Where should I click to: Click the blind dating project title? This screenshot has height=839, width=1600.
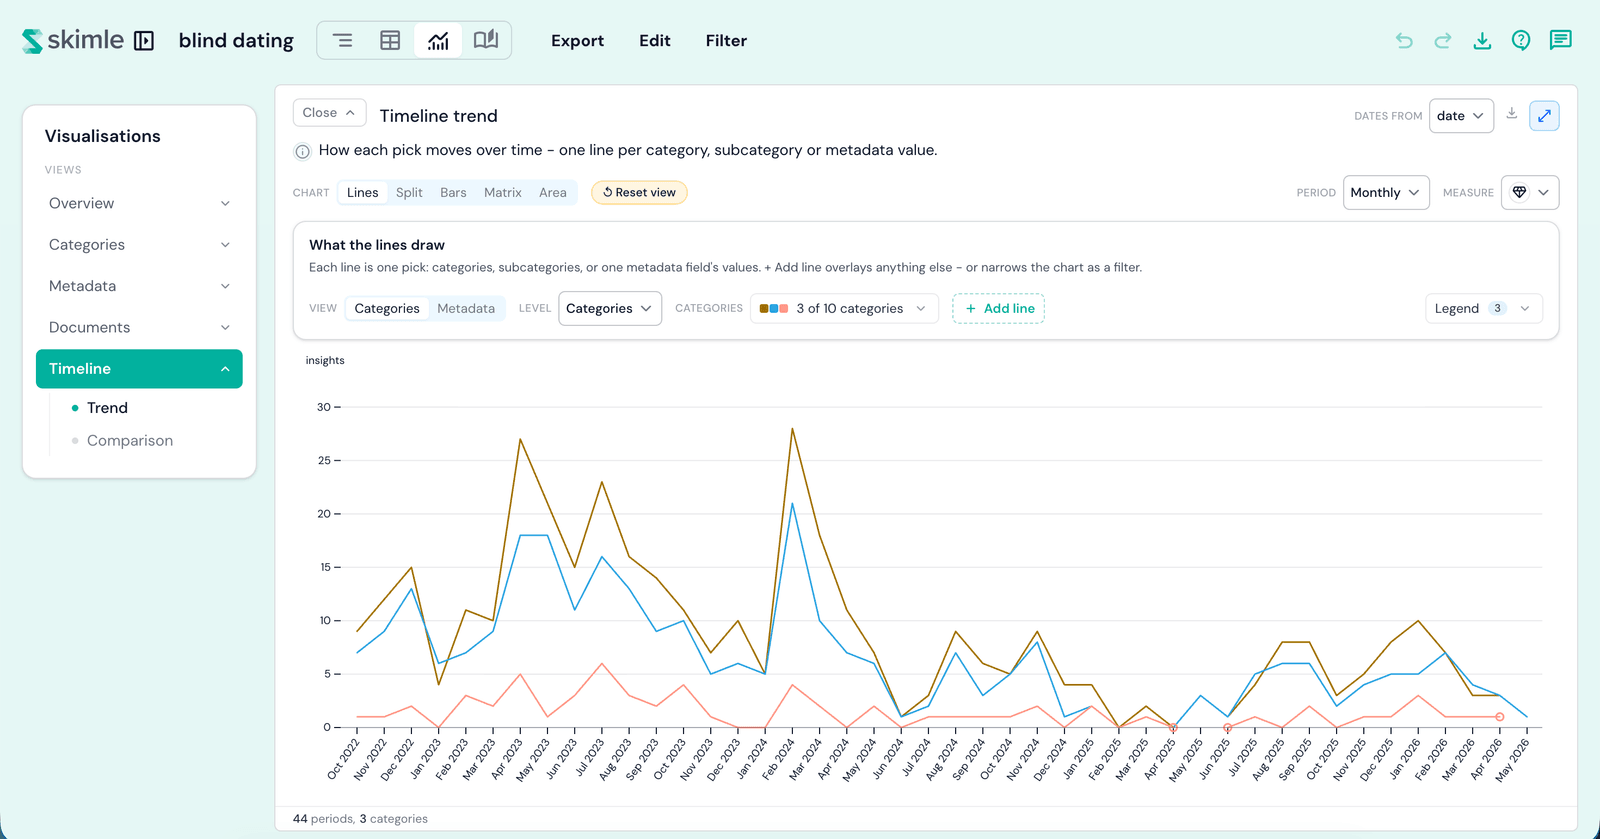pyautogui.click(x=236, y=41)
